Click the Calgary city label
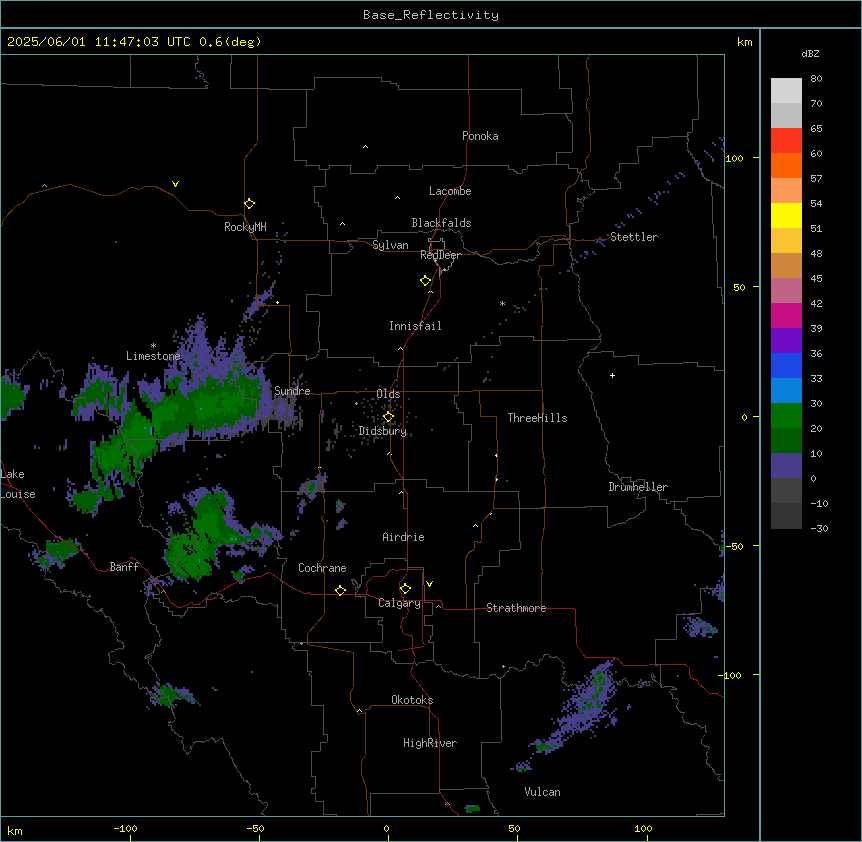 tap(399, 603)
